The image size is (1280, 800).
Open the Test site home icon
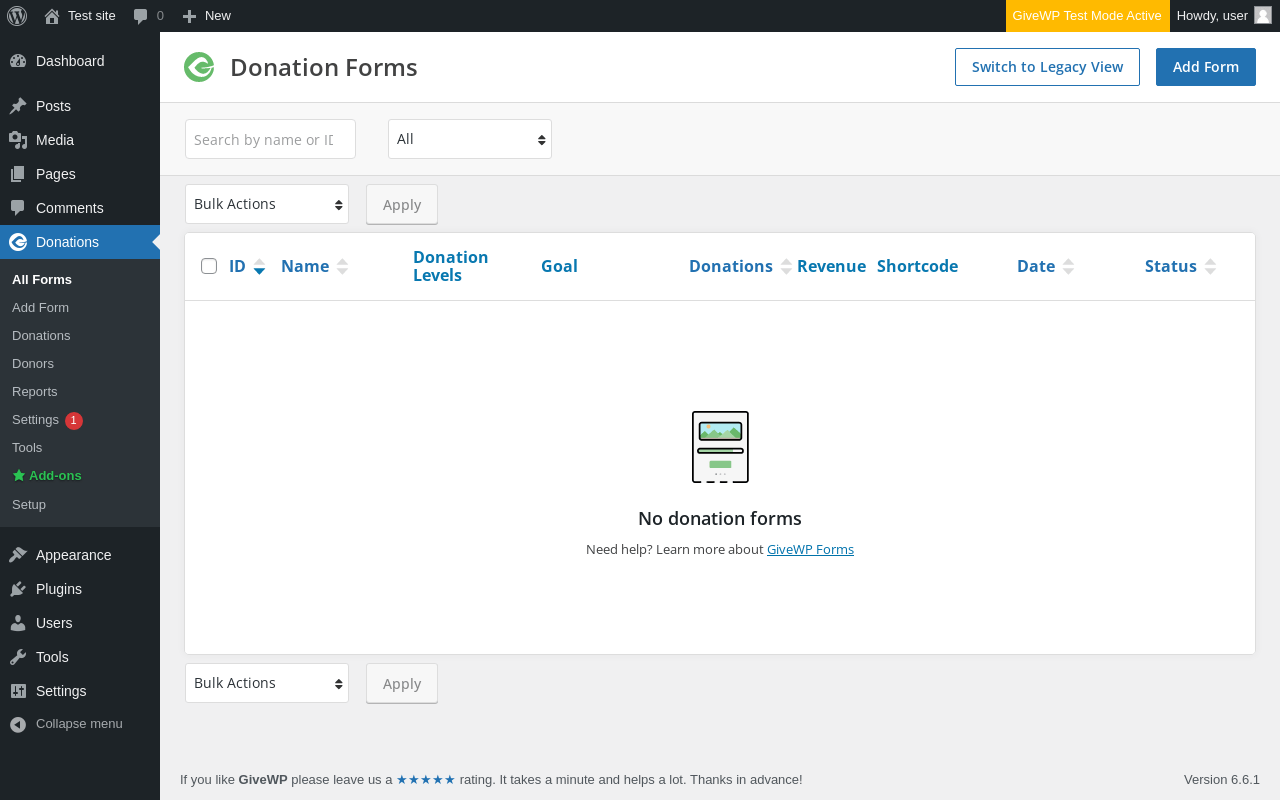click(x=52, y=16)
